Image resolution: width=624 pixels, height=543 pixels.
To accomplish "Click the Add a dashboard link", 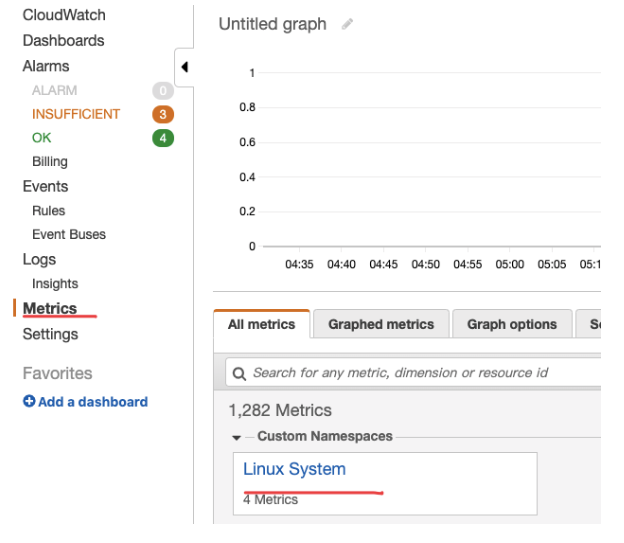I will tap(92, 402).
